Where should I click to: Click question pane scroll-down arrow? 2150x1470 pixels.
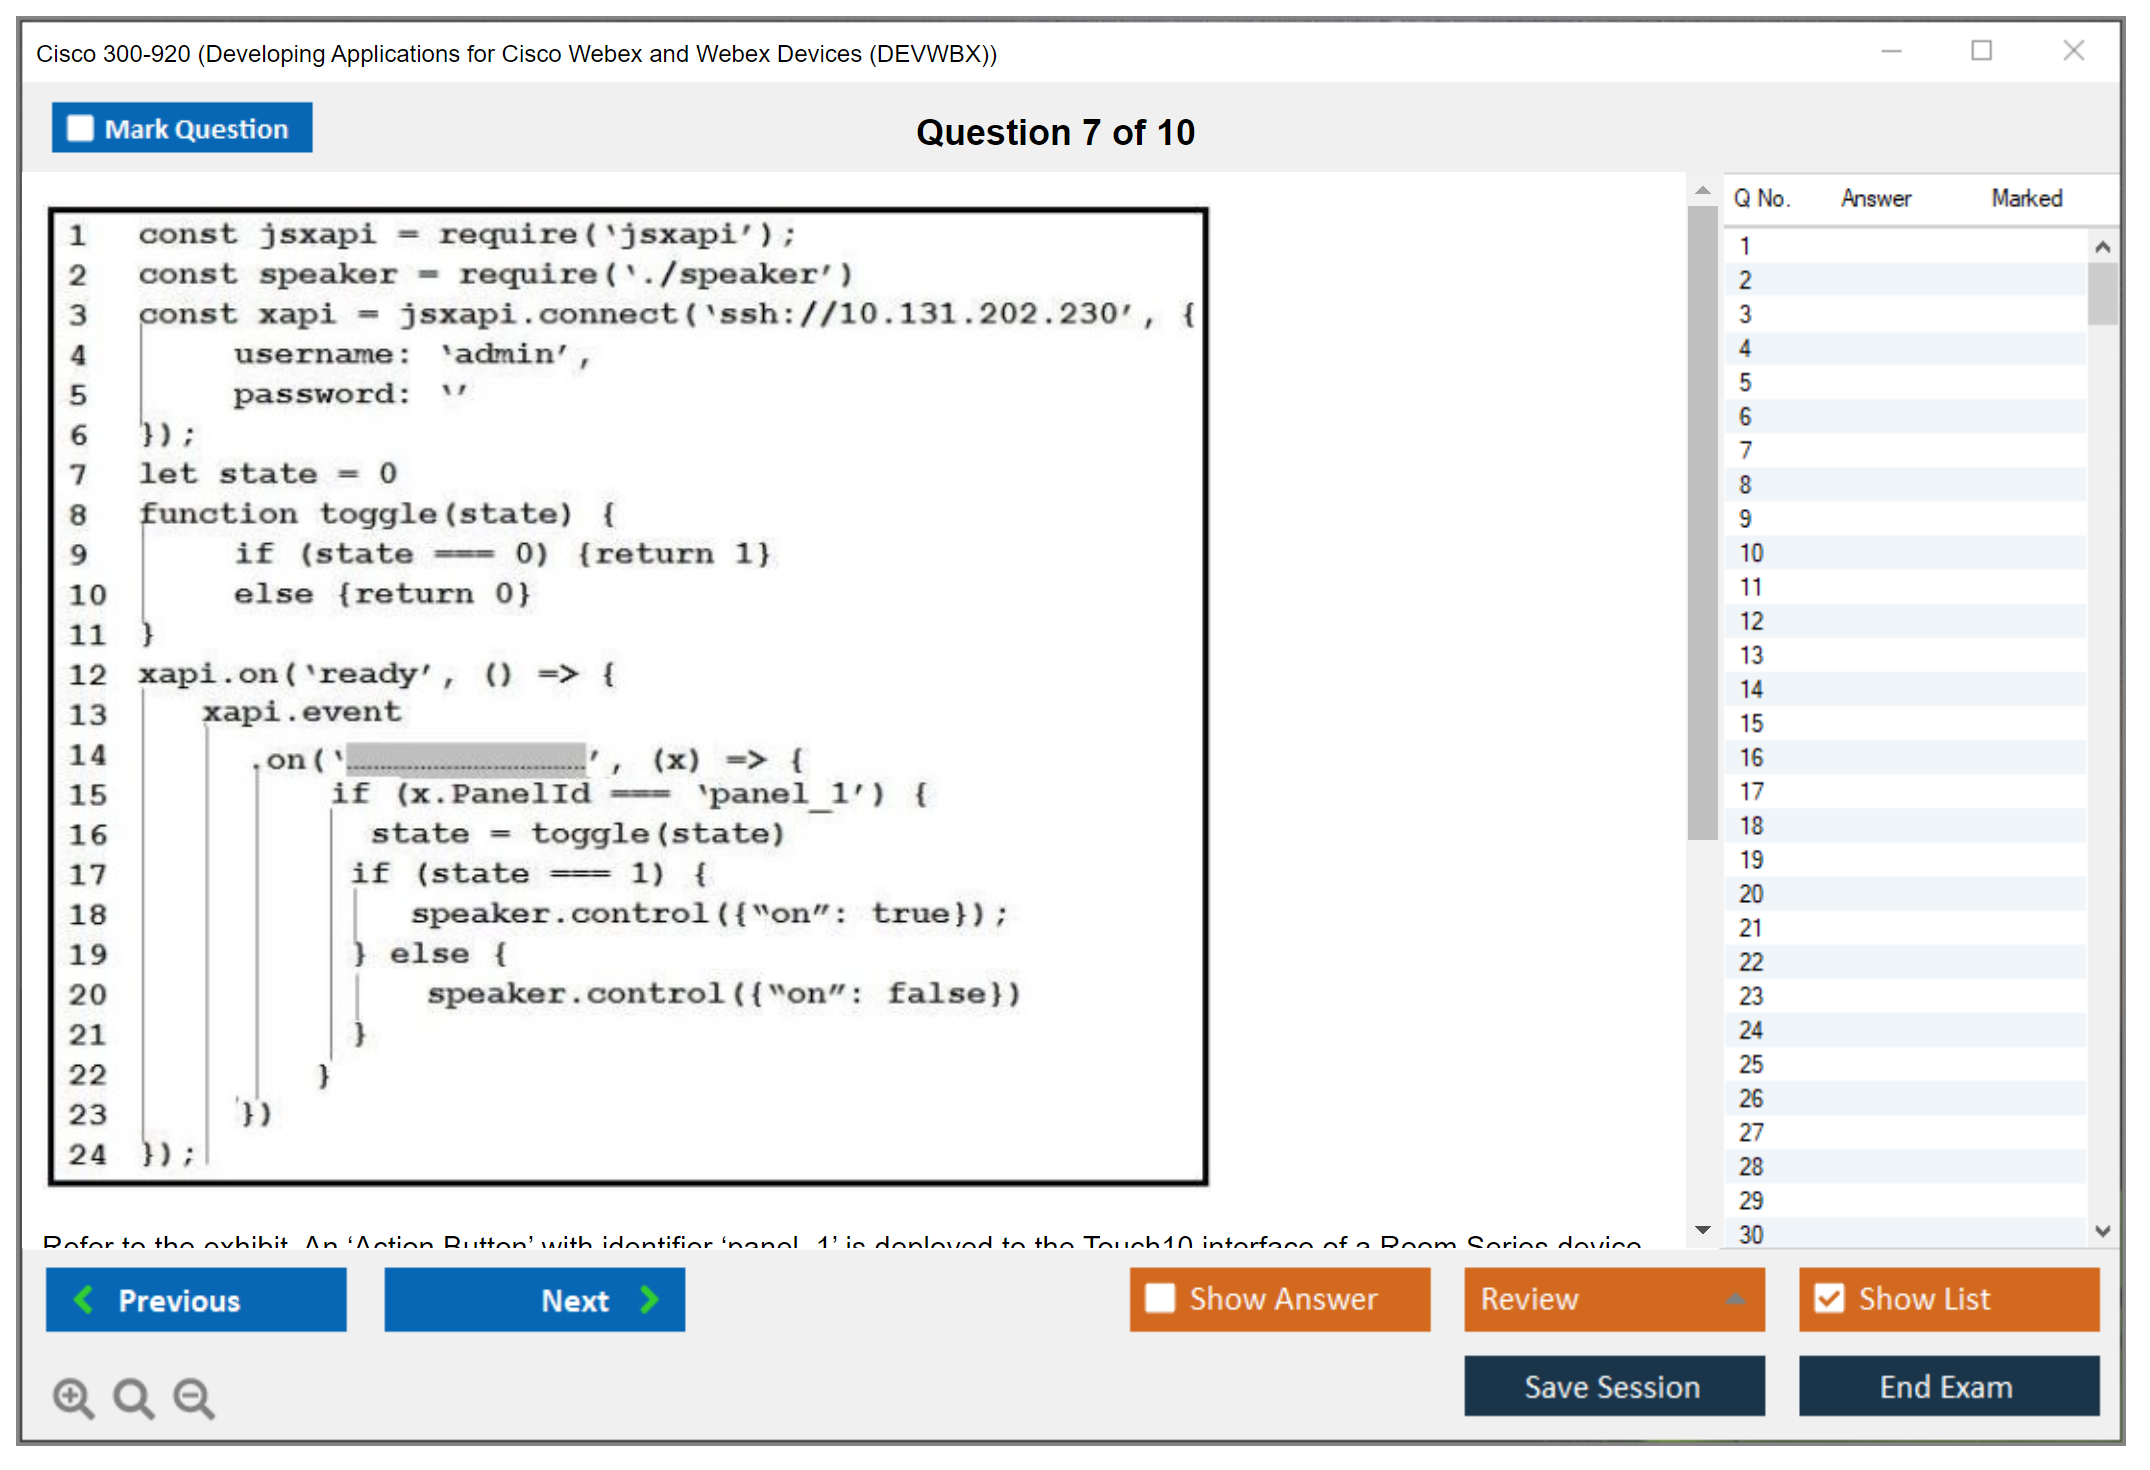coord(1703,1230)
